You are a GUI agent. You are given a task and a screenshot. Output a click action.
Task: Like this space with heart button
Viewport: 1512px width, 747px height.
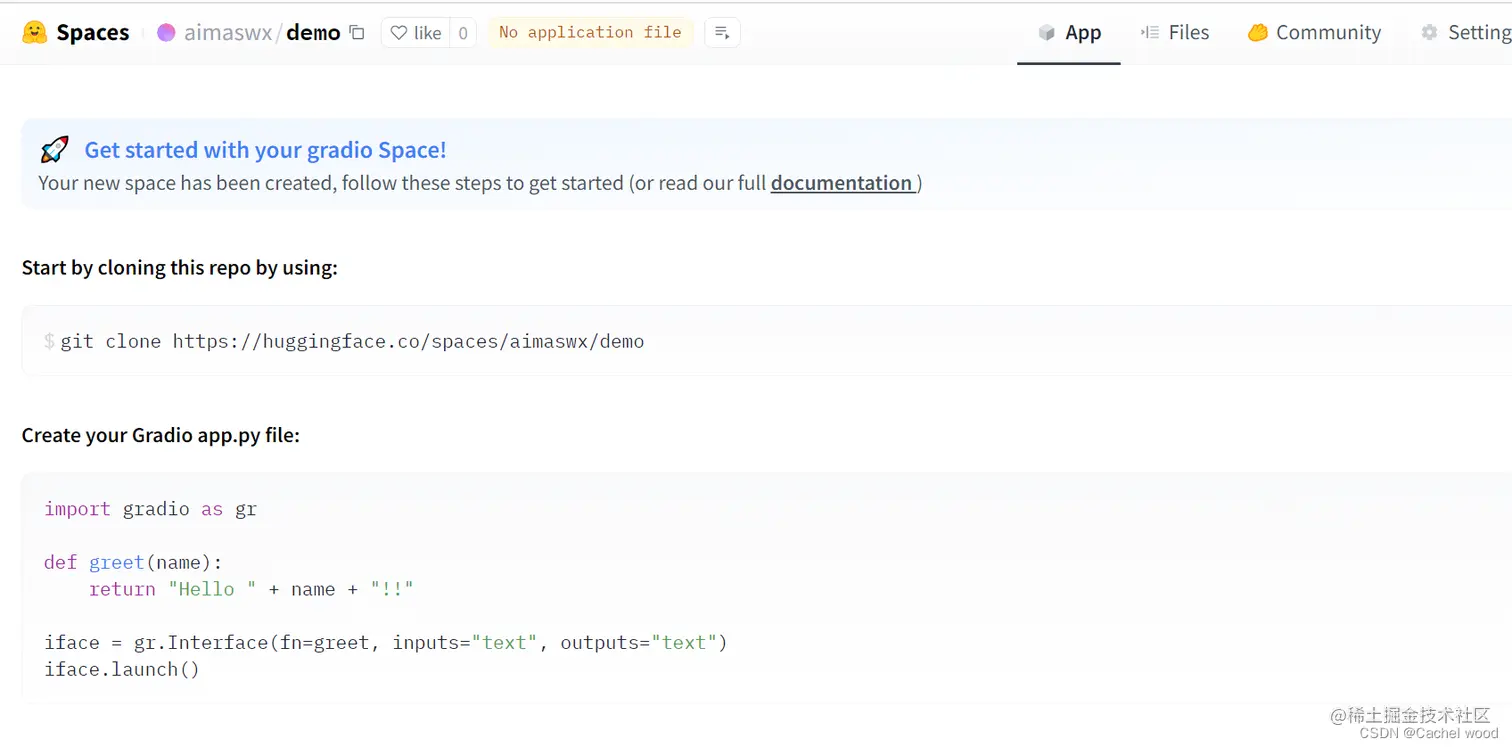416,33
